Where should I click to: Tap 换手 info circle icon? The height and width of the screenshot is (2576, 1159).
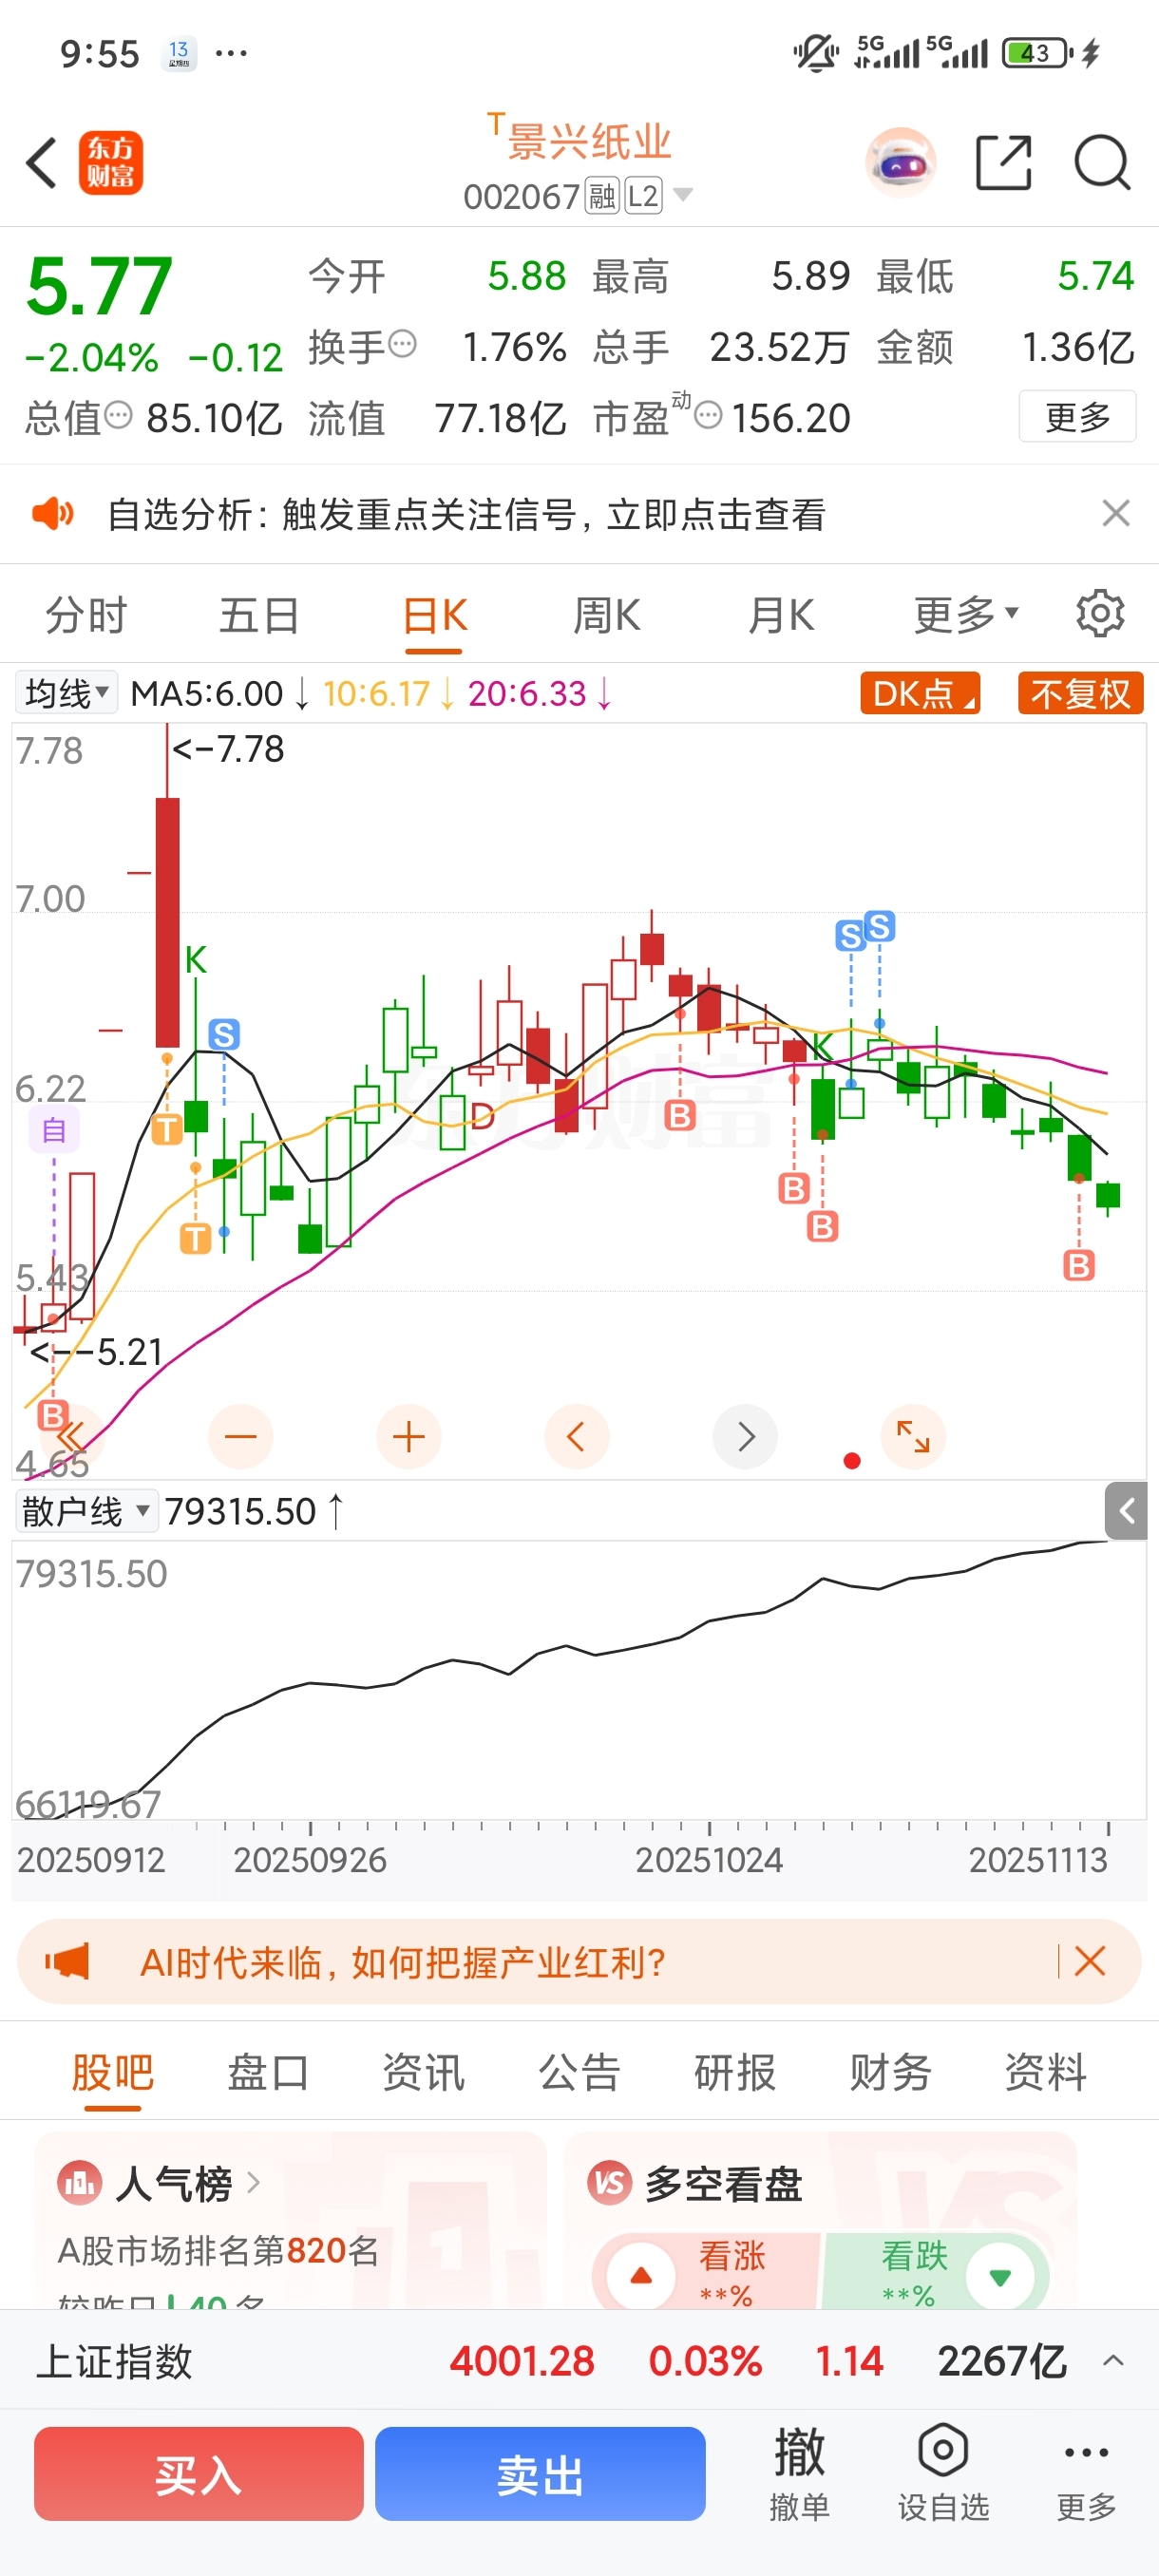tap(402, 344)
